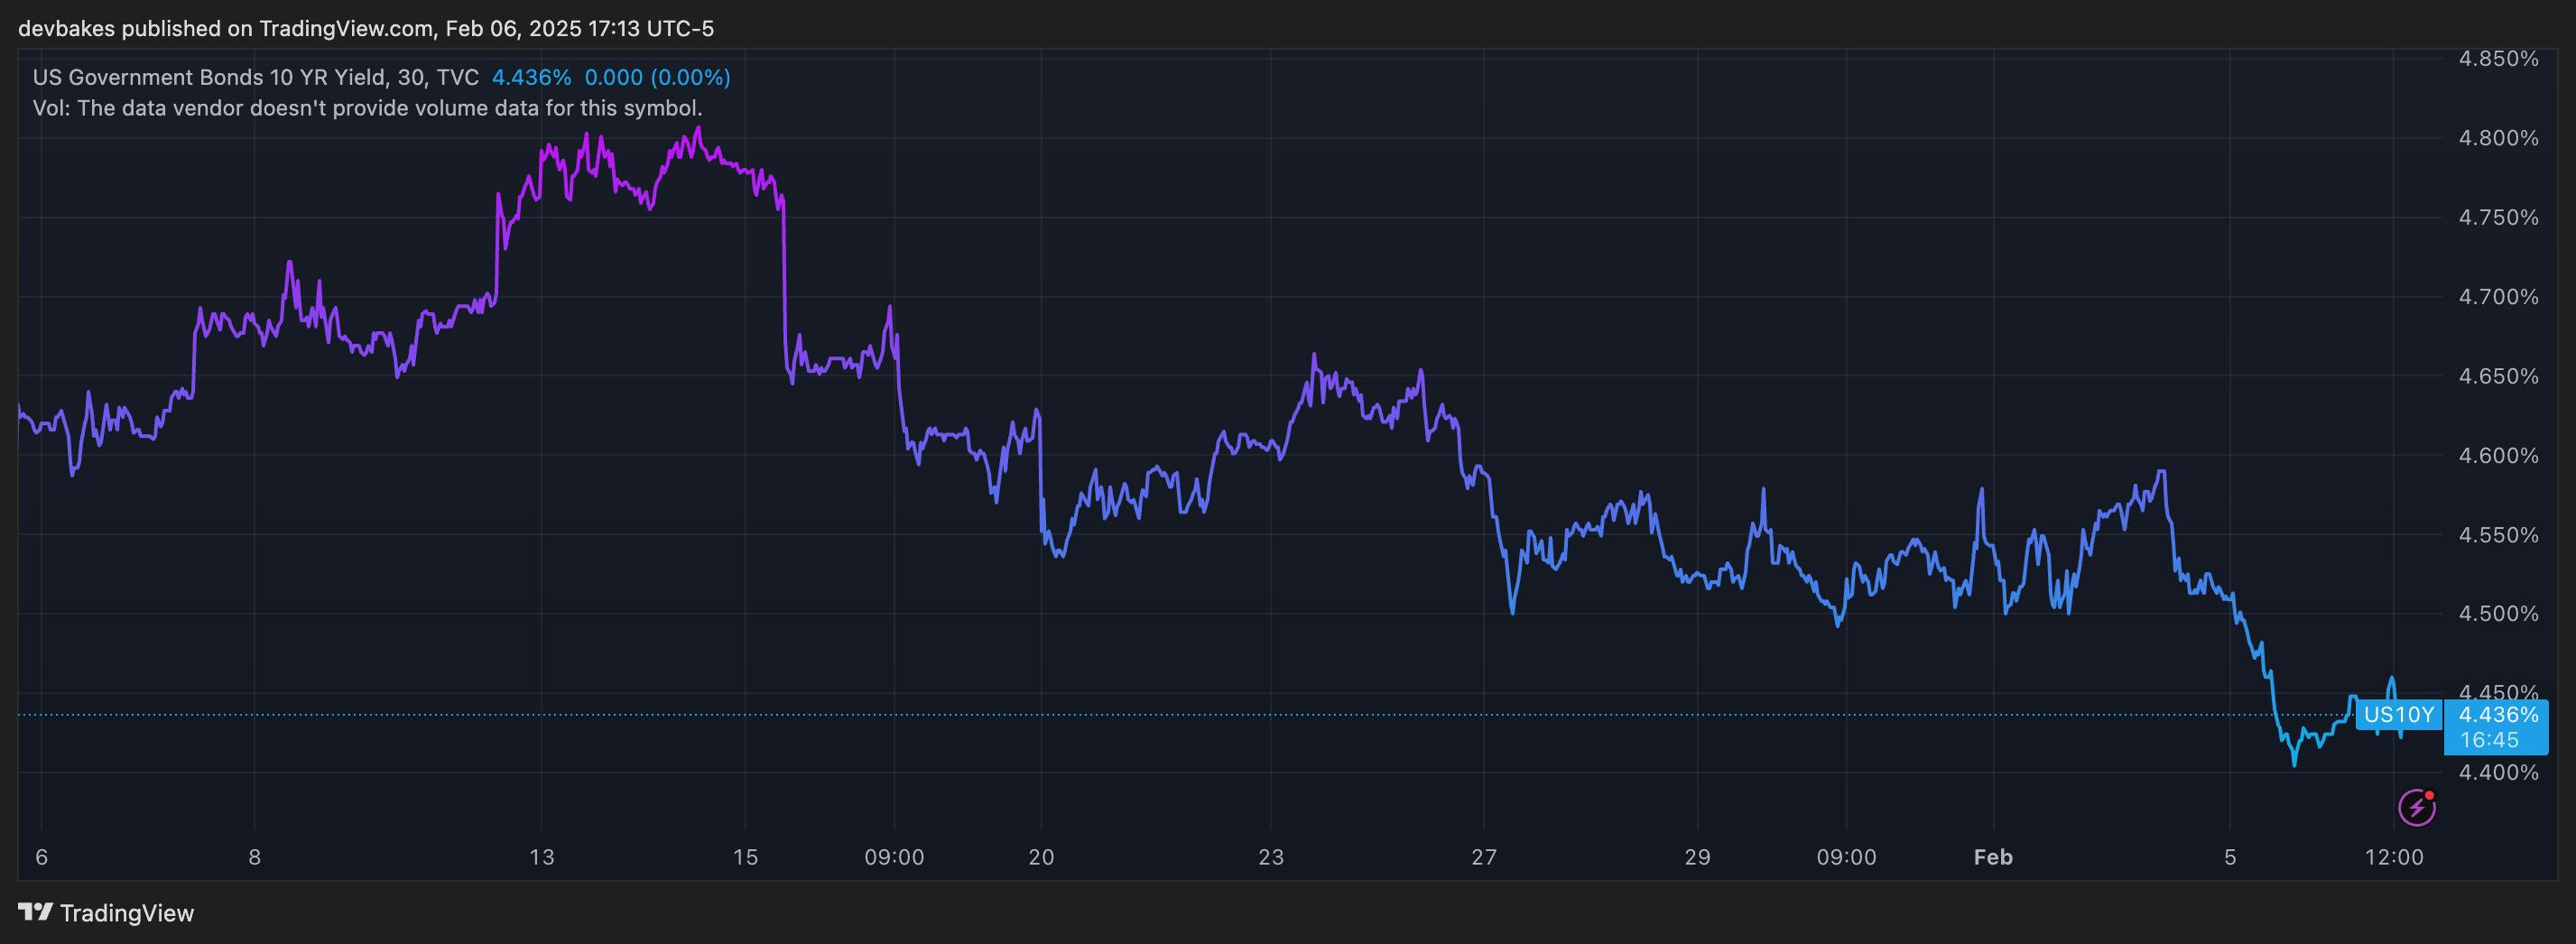Click the 16:45 countdown label
The image size is (2576, 944).
tap(2489, 741)
